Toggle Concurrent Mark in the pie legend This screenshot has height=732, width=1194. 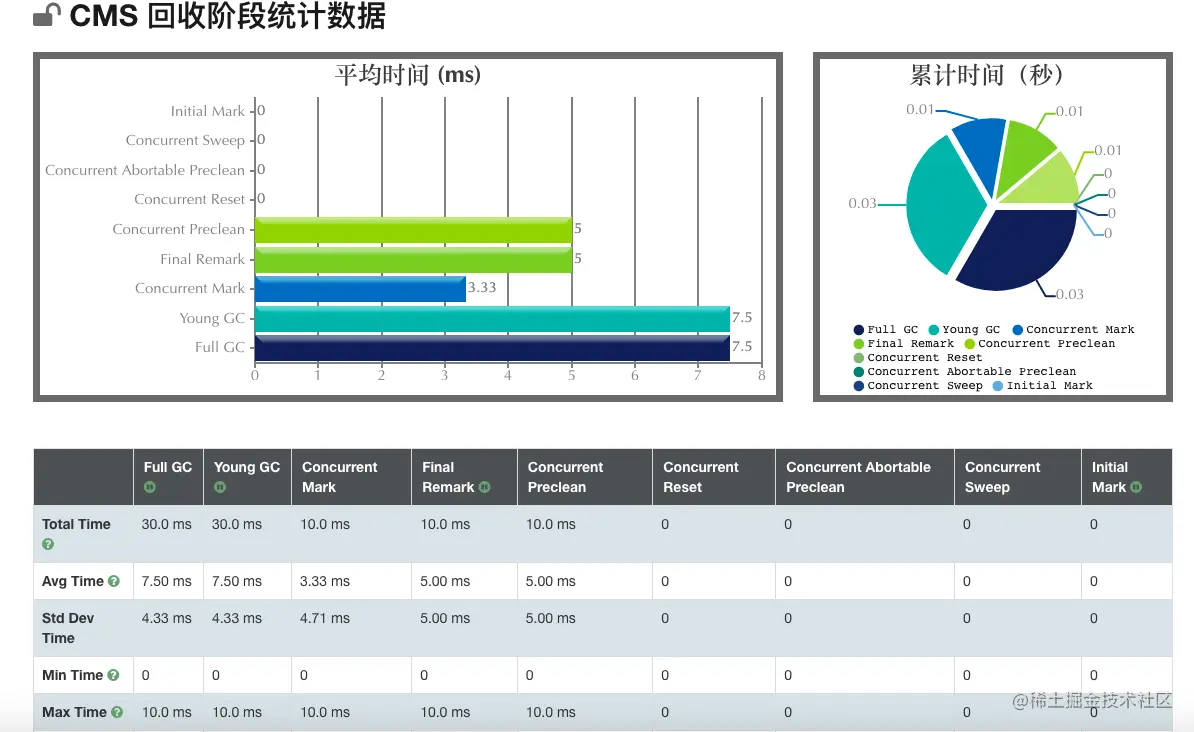[1073, 330]
